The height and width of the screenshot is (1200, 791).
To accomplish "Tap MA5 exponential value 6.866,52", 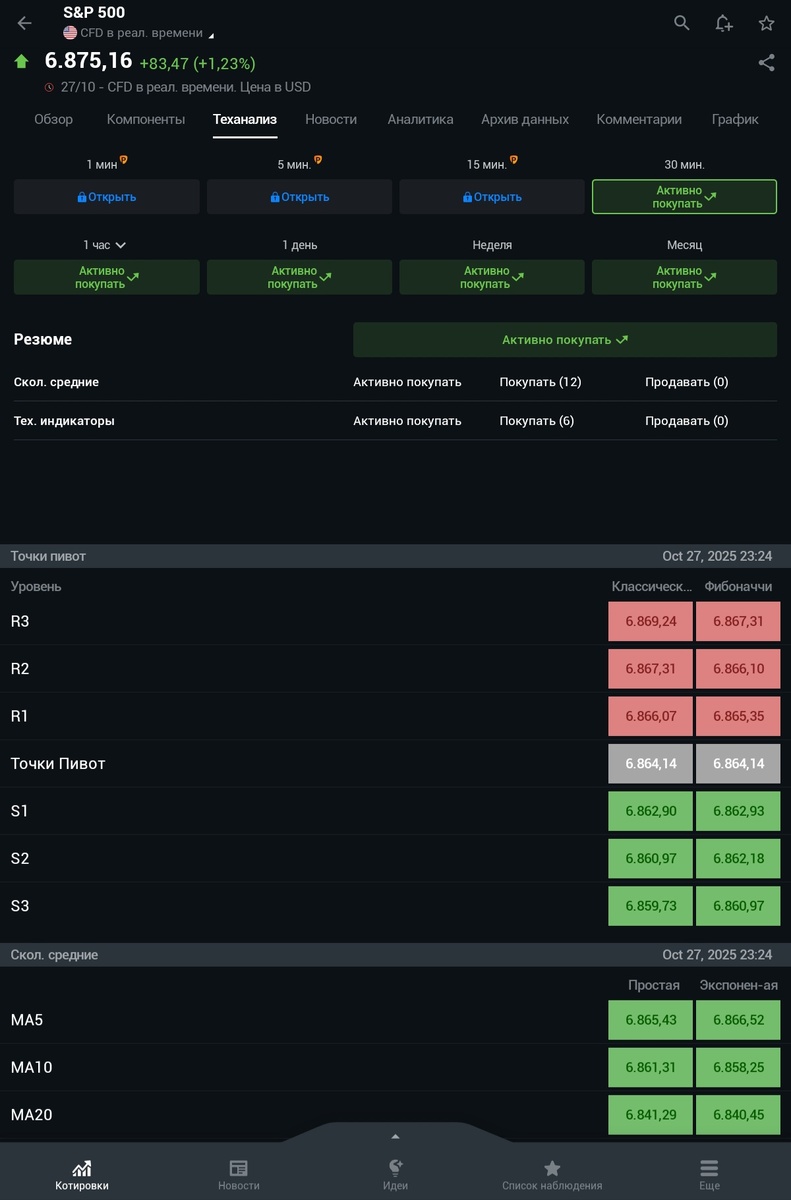I will 738,1020.
